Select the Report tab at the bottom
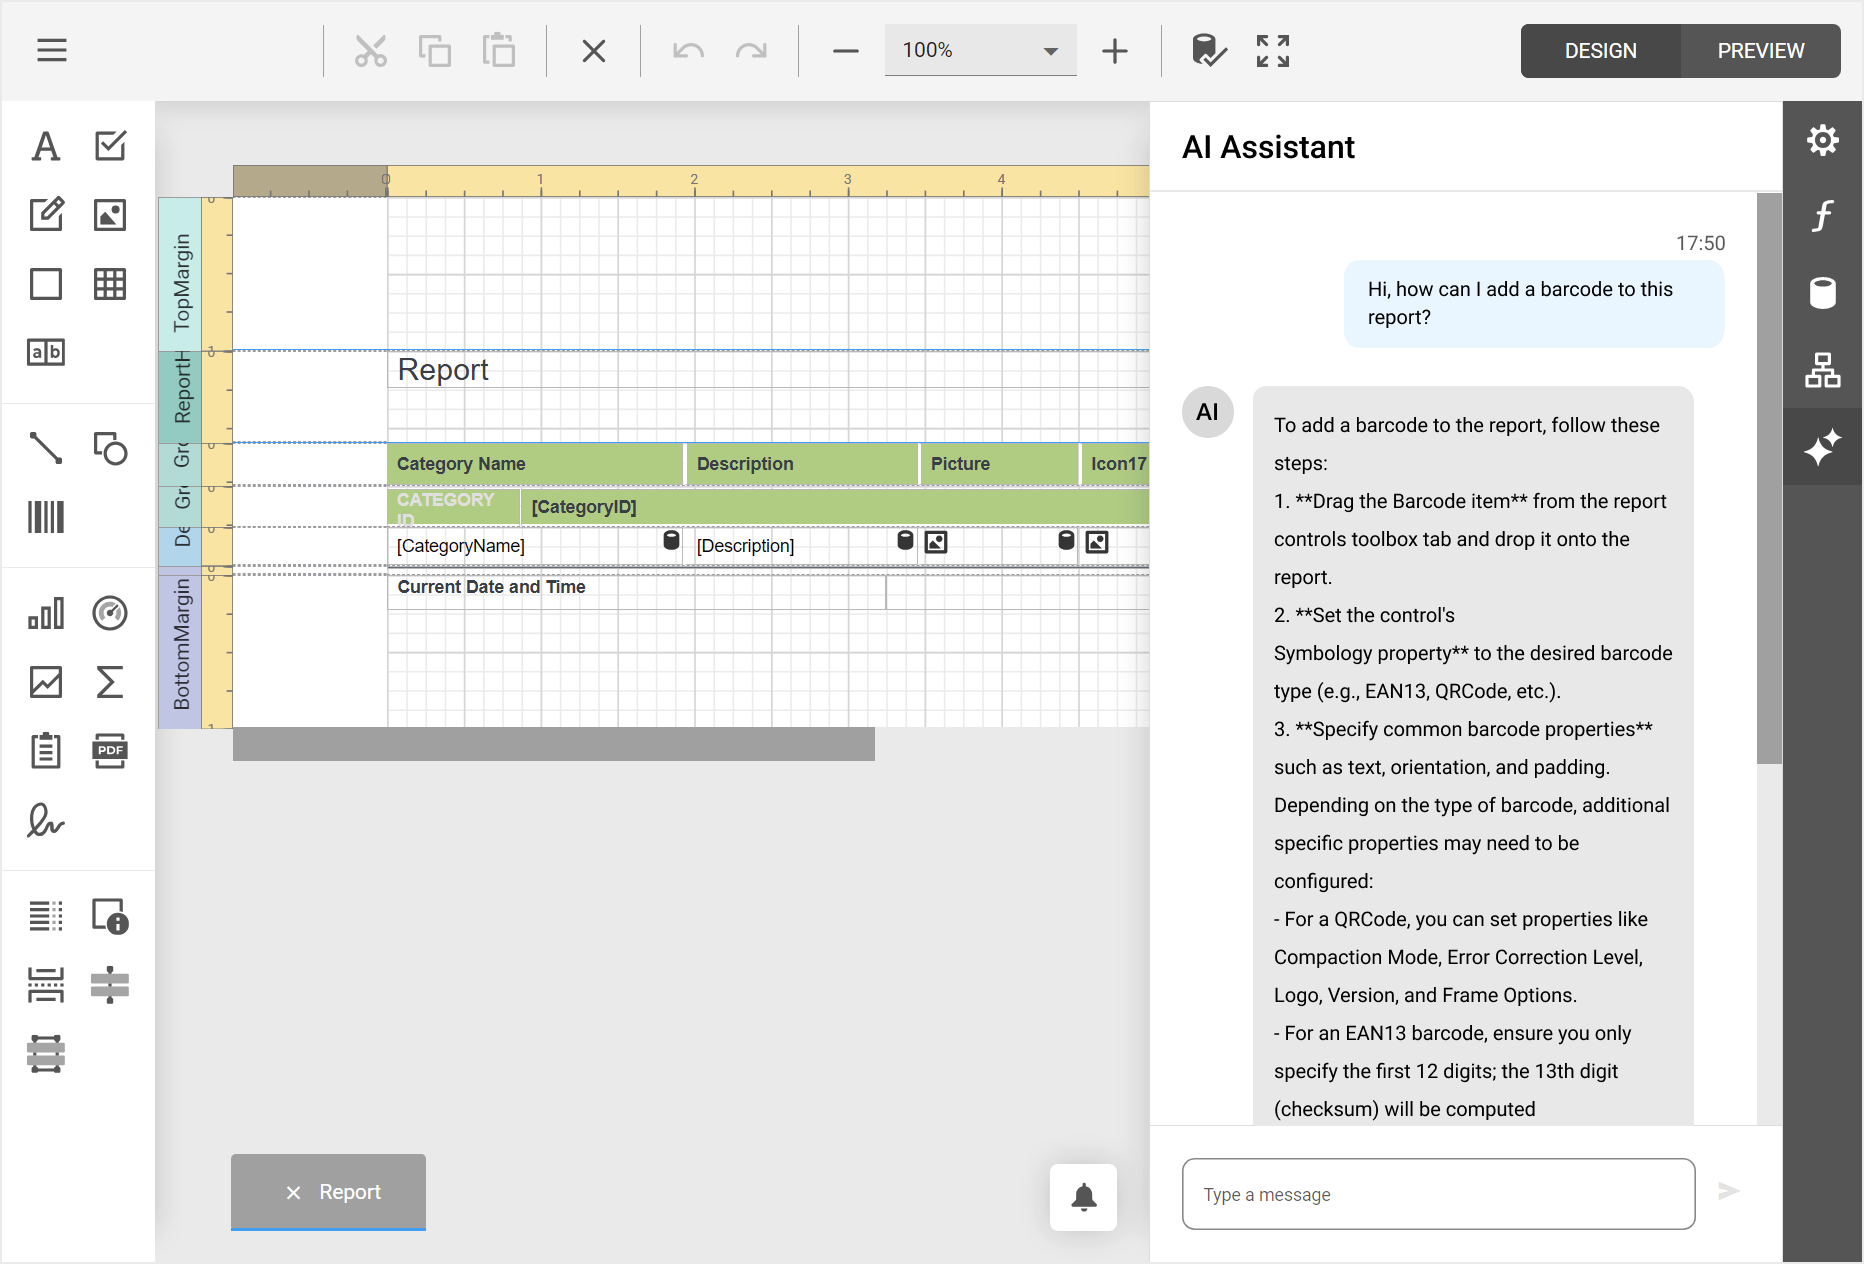The width and height of the screenshot is (1864, 1264). point(349,1192)
